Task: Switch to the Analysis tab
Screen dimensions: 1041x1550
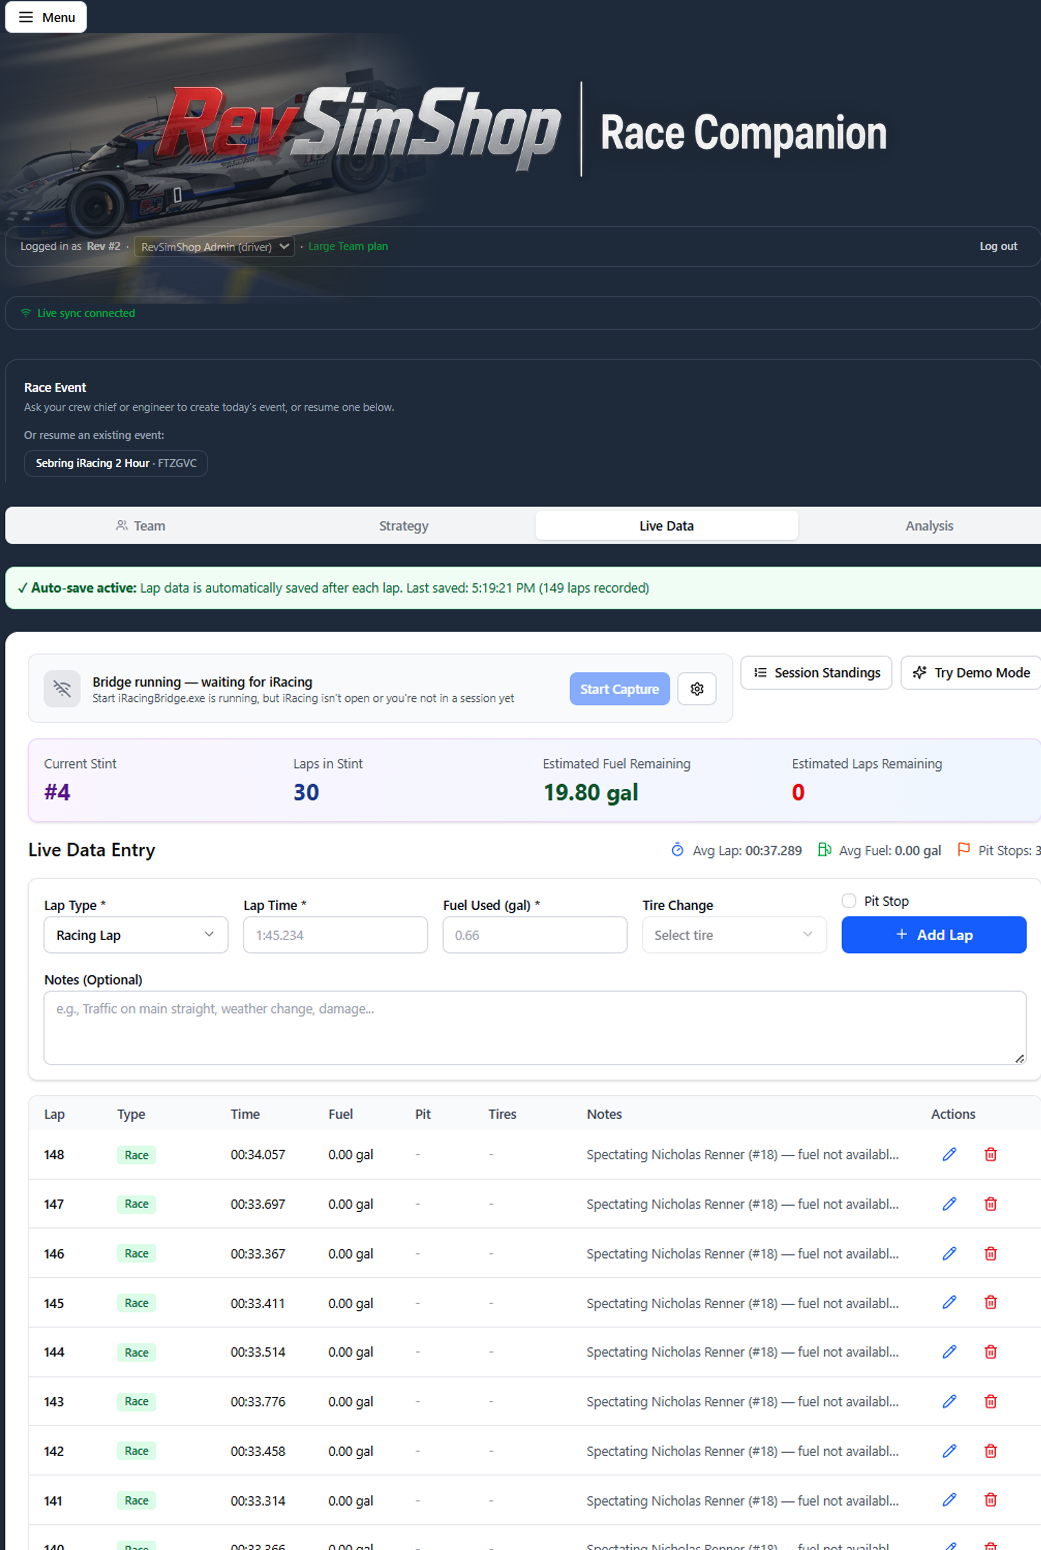Action: 929,526
